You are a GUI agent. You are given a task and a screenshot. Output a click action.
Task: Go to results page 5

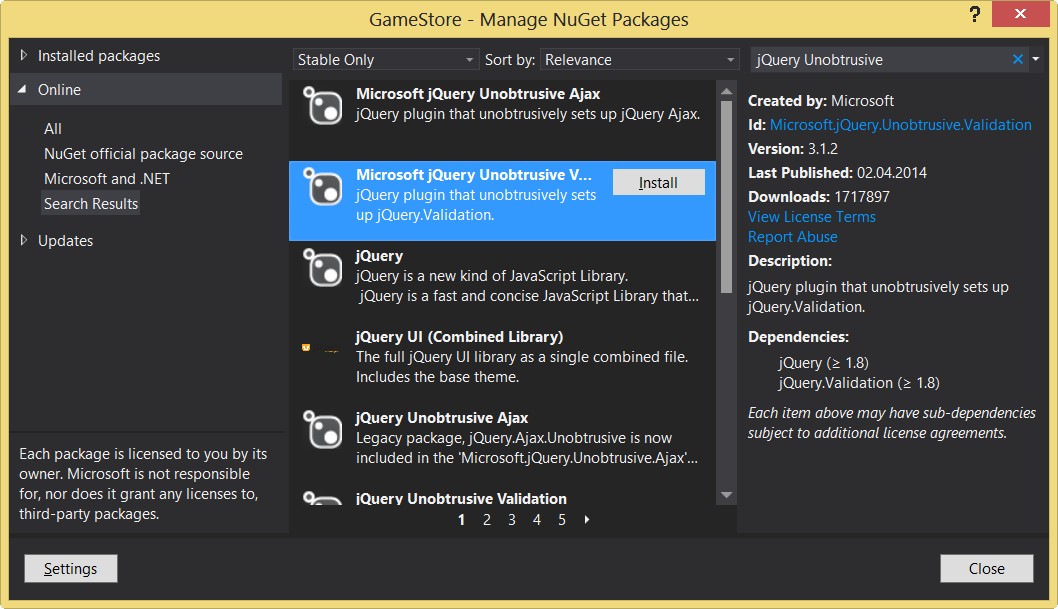[x=561, y=520]
